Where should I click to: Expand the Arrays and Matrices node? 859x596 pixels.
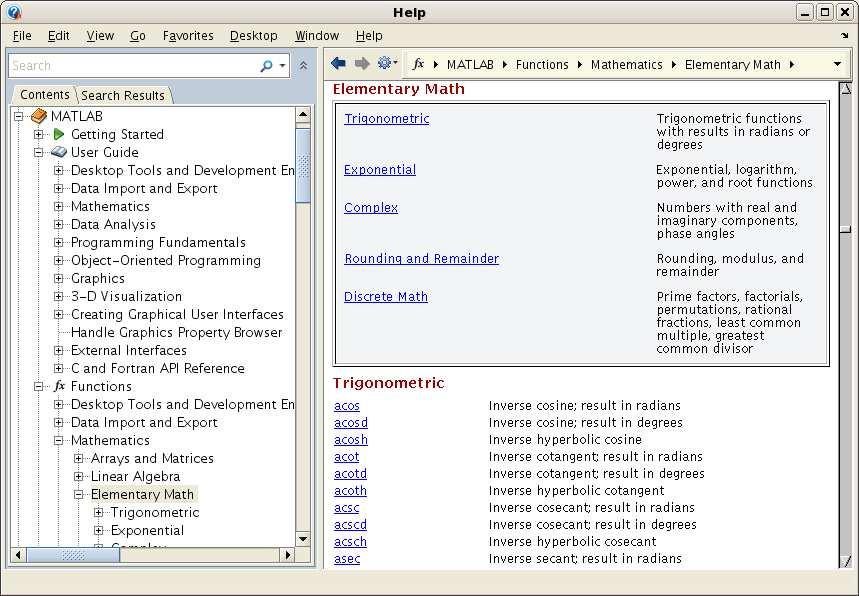click(79, 458)
